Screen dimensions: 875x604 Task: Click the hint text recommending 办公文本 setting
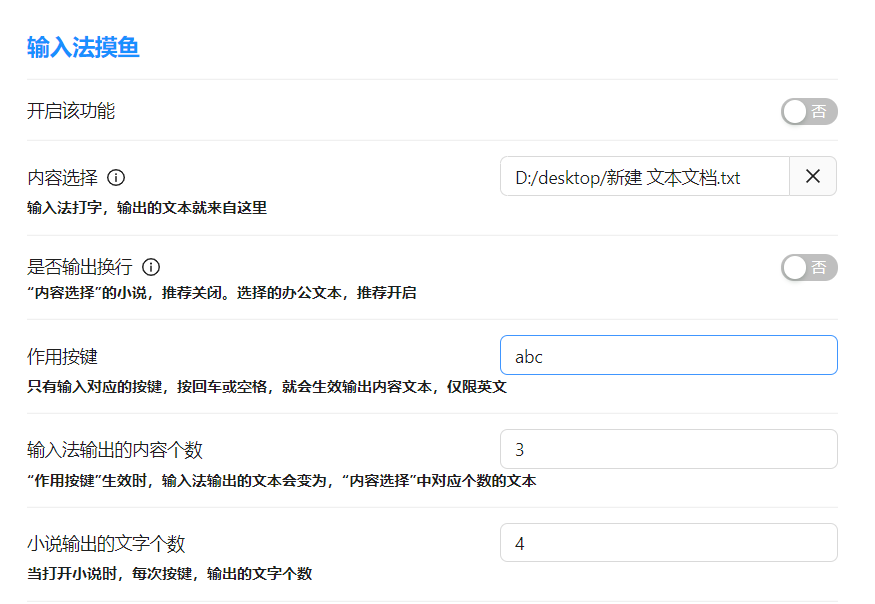tap(221, 293)
